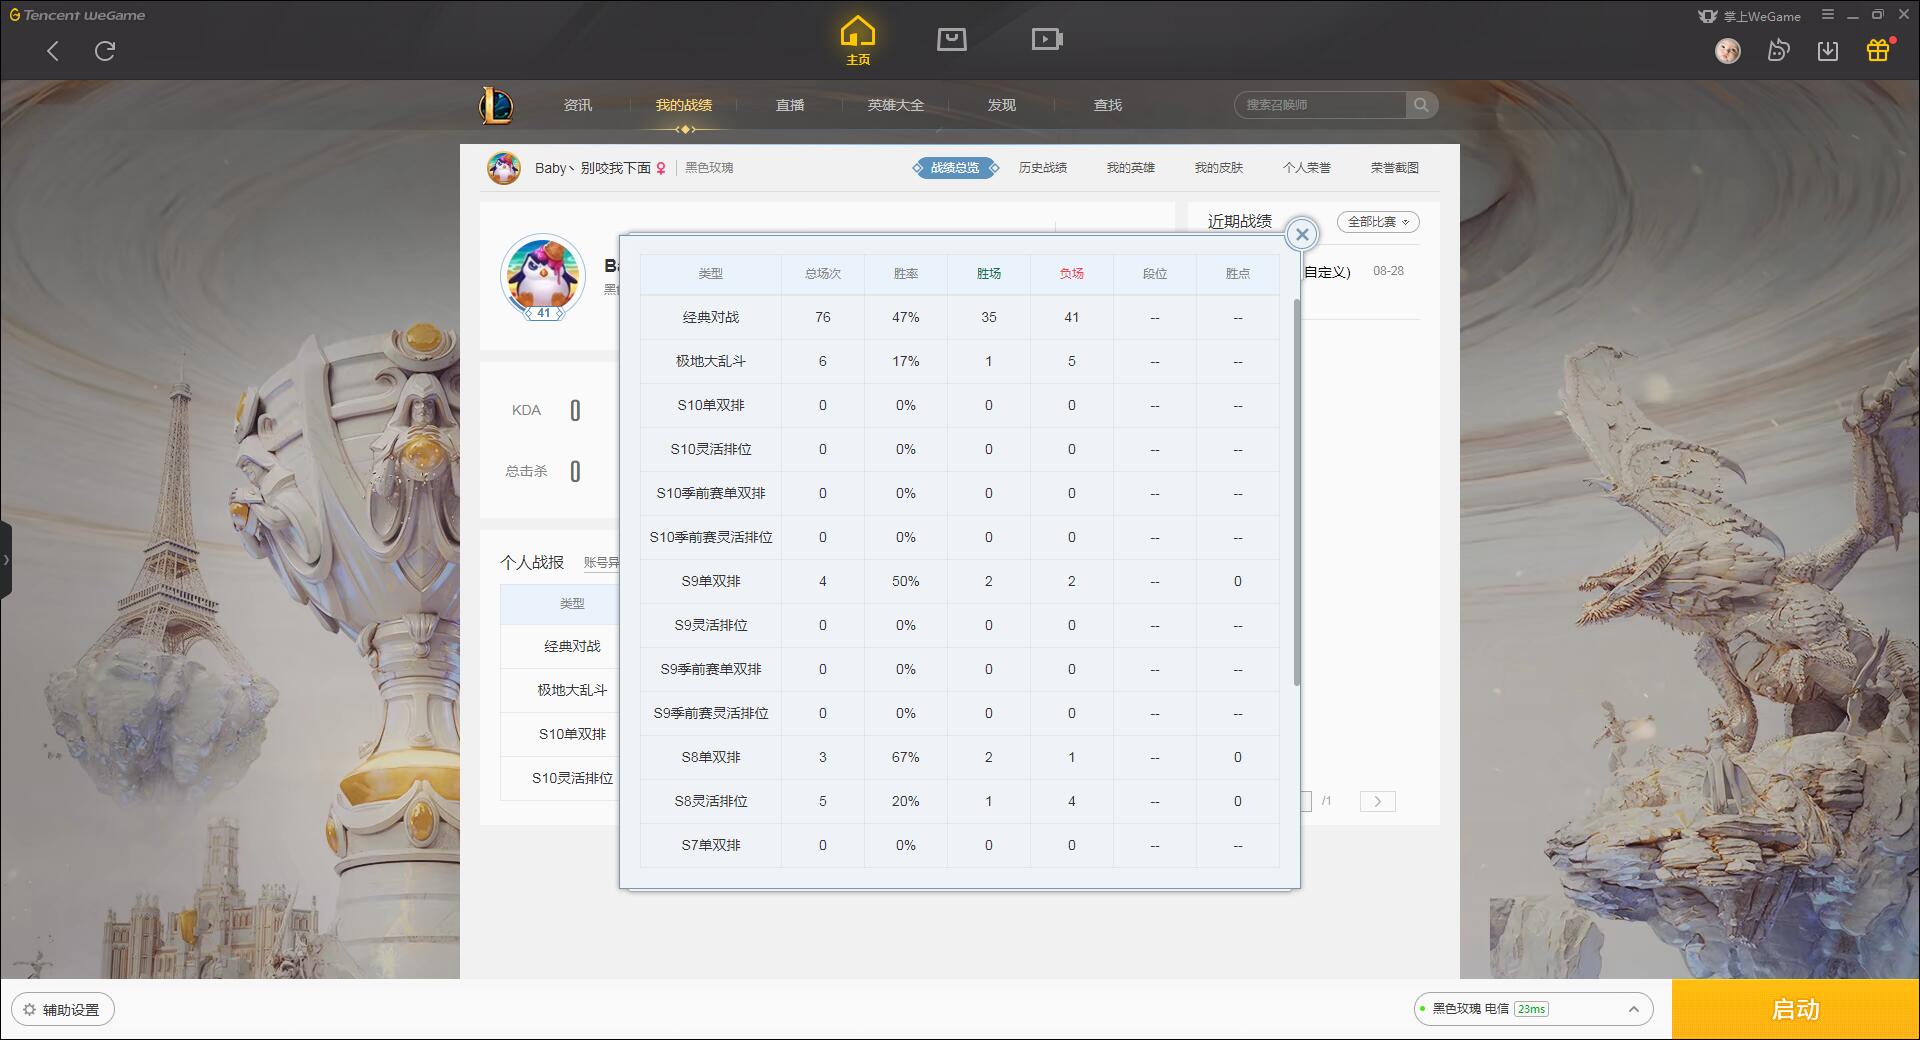Viewport: 1920px width, 1040px height.
Task: Click the page number input box
Action: pyautogui.click(x=1306, y=801)
